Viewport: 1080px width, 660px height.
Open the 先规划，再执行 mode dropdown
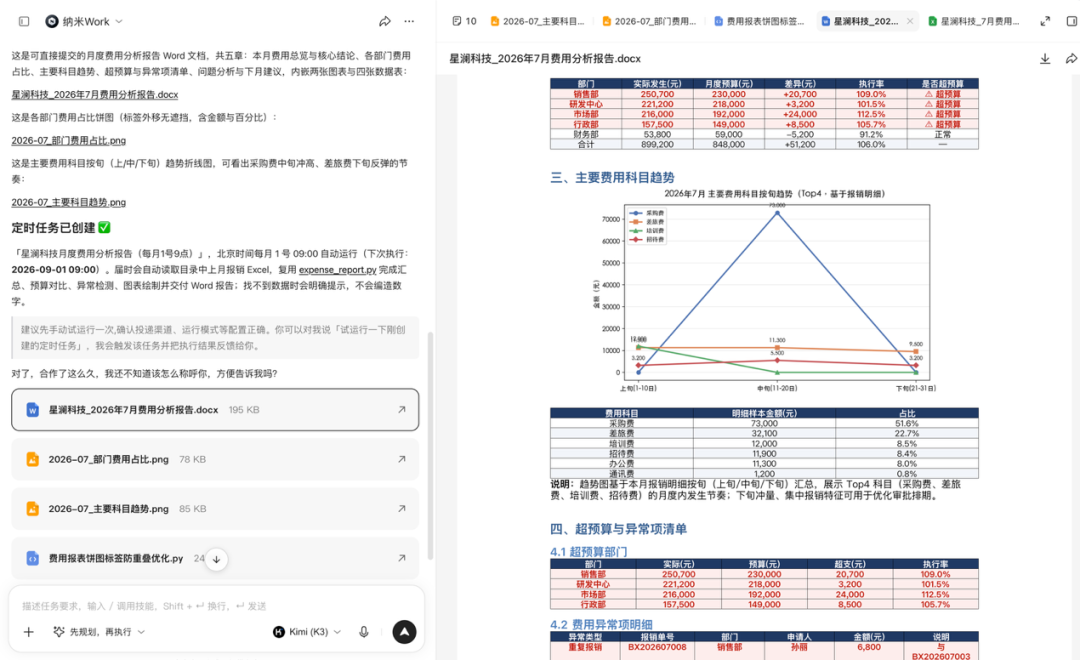tap(99, 632)
